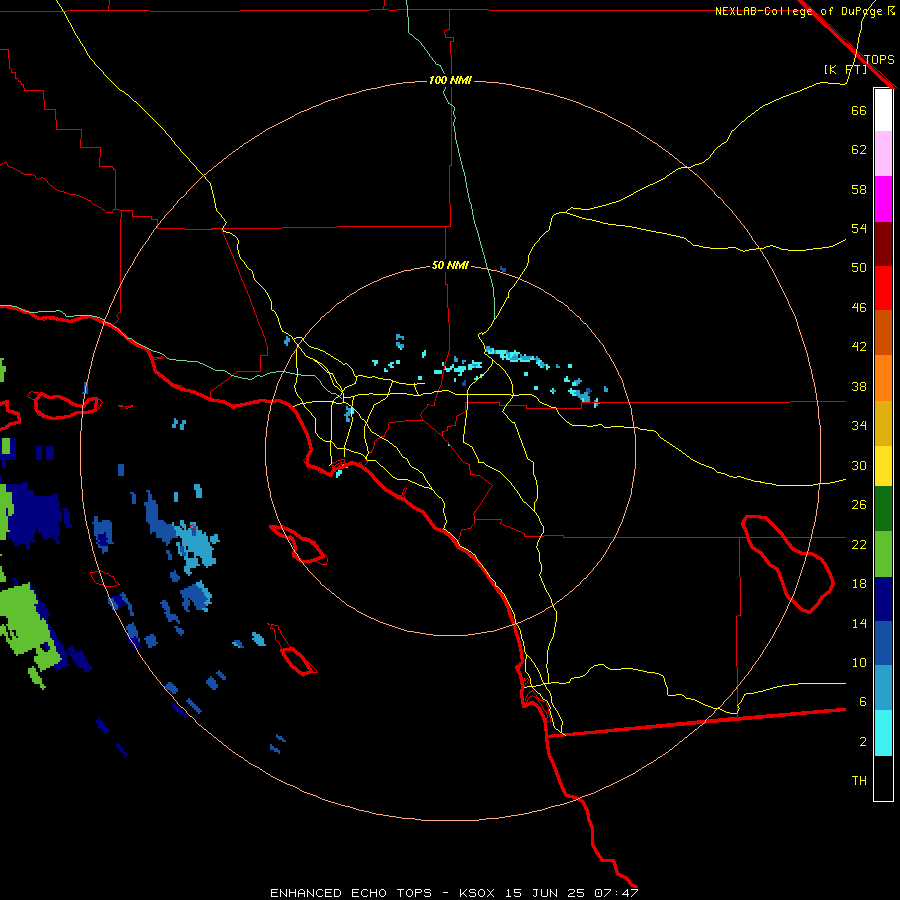Viewport: 900px width, 900px height.
Task: Click the TH scale label
Action: click(859, 781)
